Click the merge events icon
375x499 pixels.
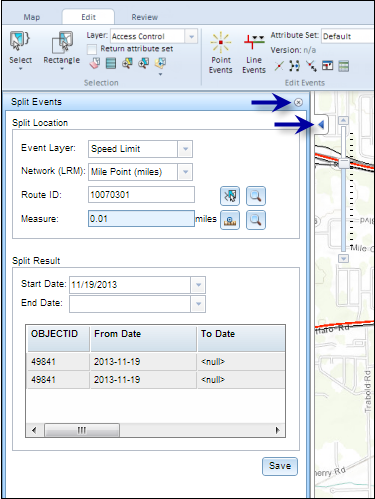[295, 66]
